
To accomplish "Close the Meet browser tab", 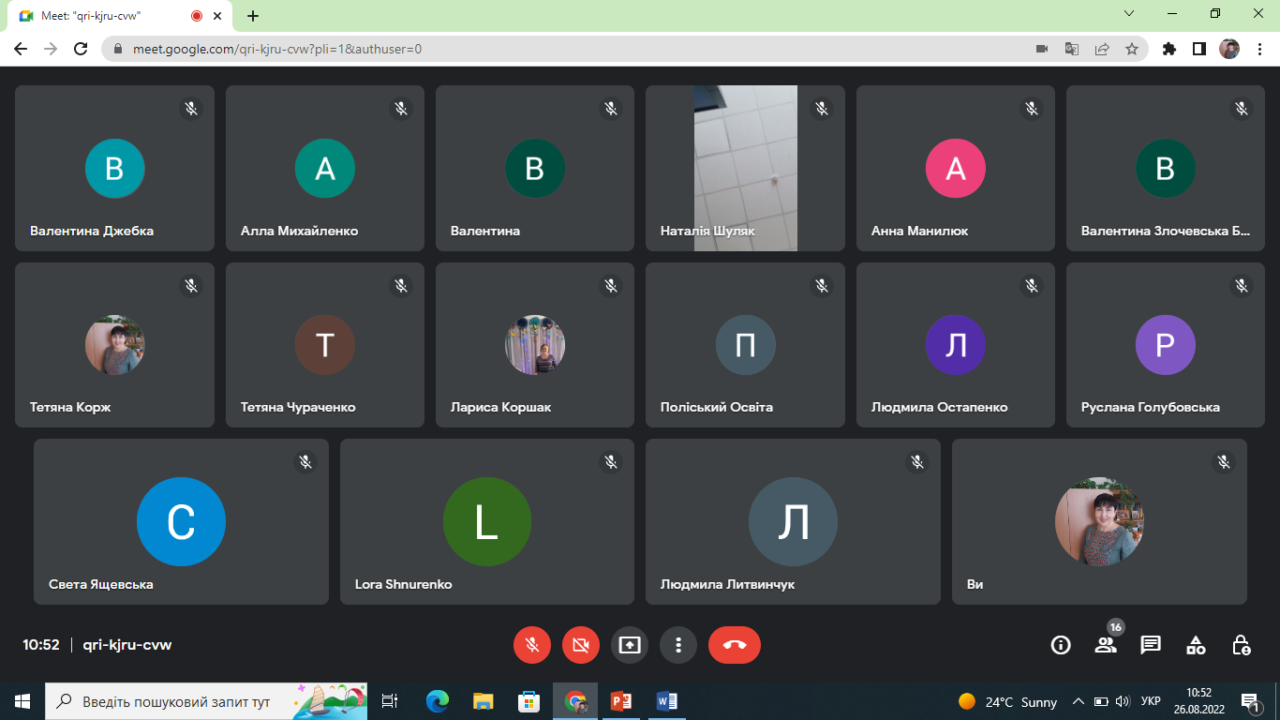I will (217, 16).
